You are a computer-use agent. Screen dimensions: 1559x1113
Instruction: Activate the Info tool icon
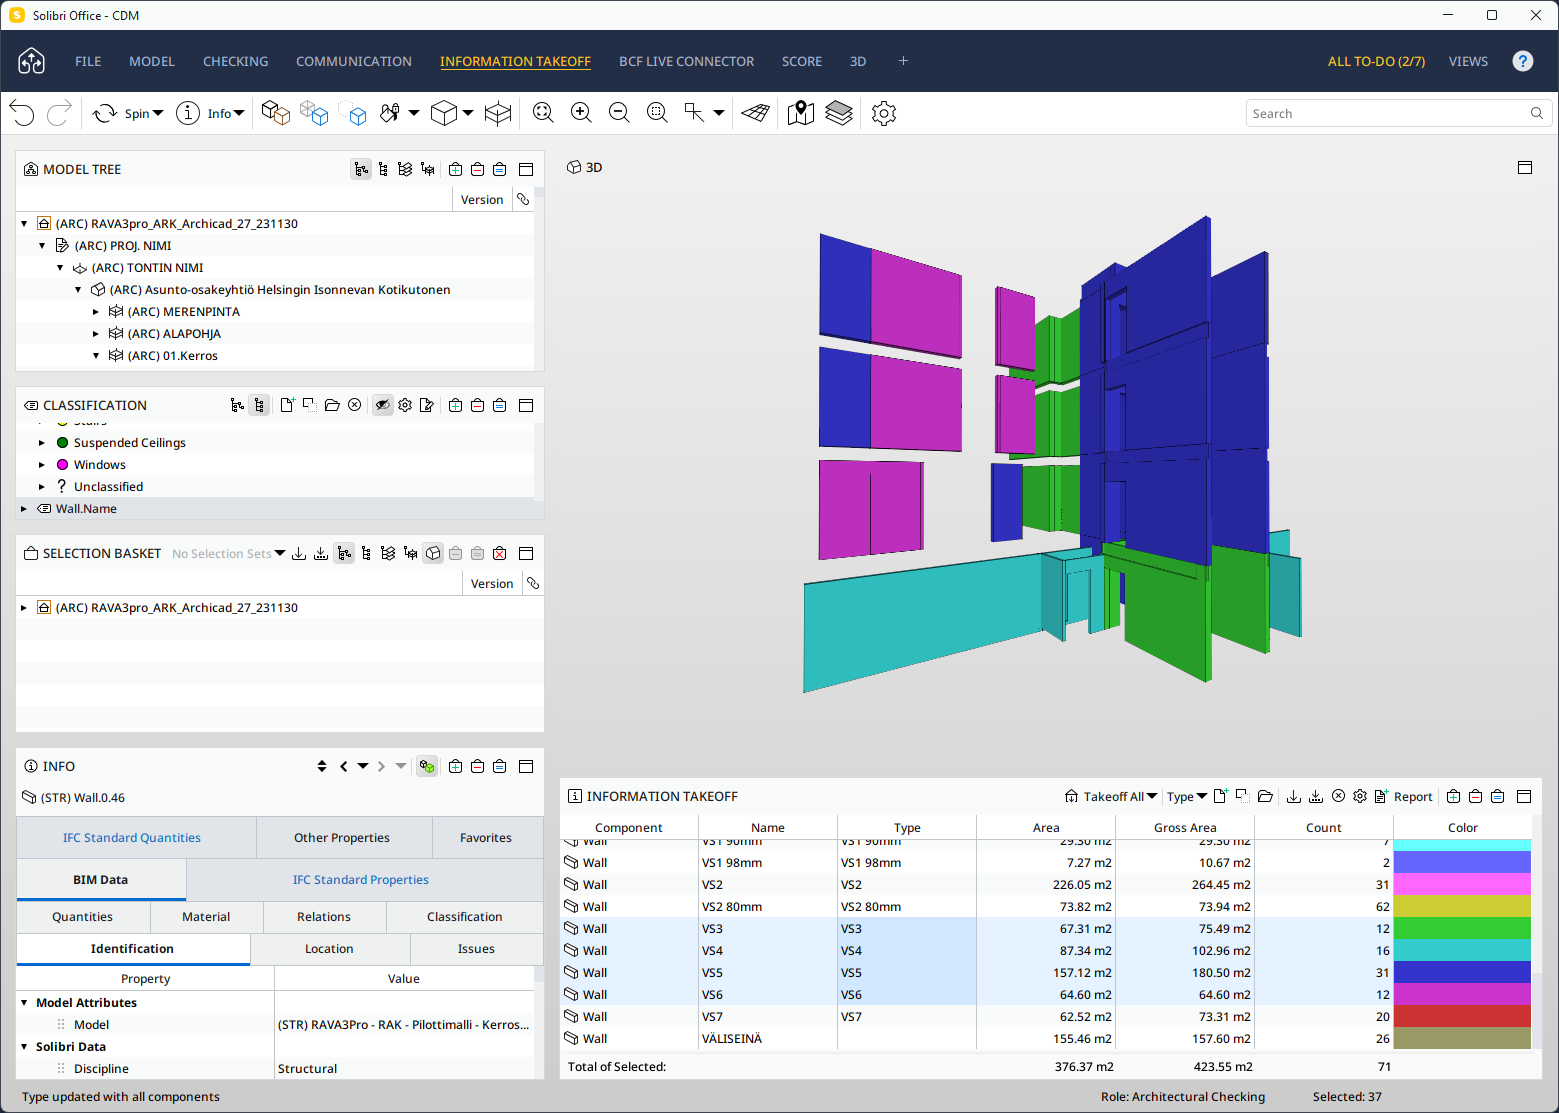tap(188, 113)
